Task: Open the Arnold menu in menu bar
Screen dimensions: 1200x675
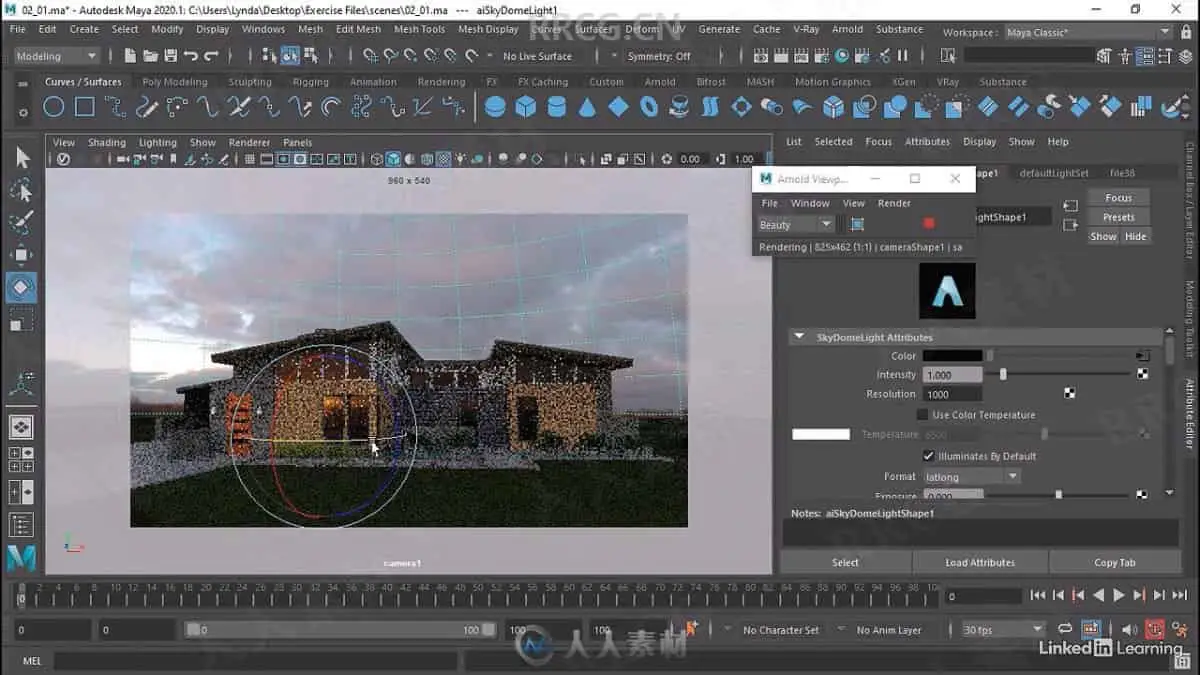Action: tap(847, 29)
